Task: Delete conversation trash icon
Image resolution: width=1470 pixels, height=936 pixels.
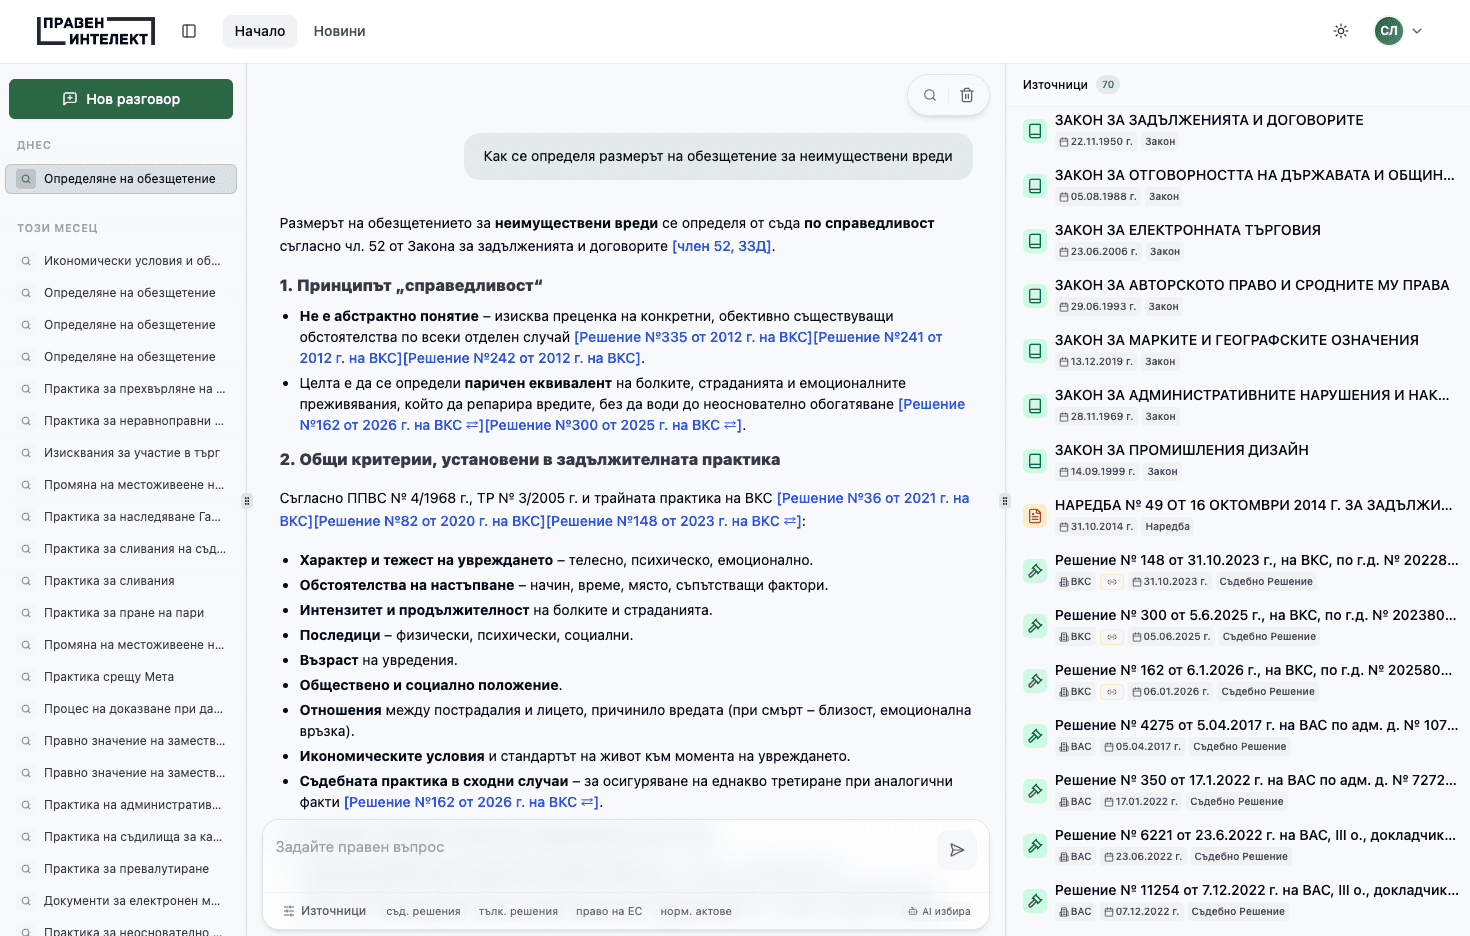Action: pos(967,95)
